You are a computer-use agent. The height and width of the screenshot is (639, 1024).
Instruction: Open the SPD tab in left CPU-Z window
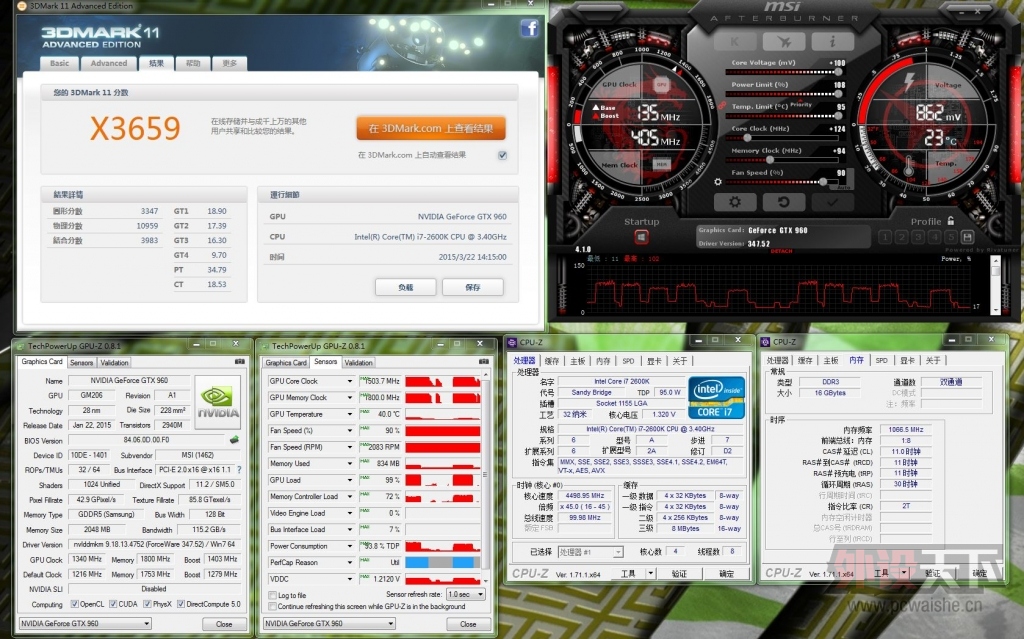point(628,361)
